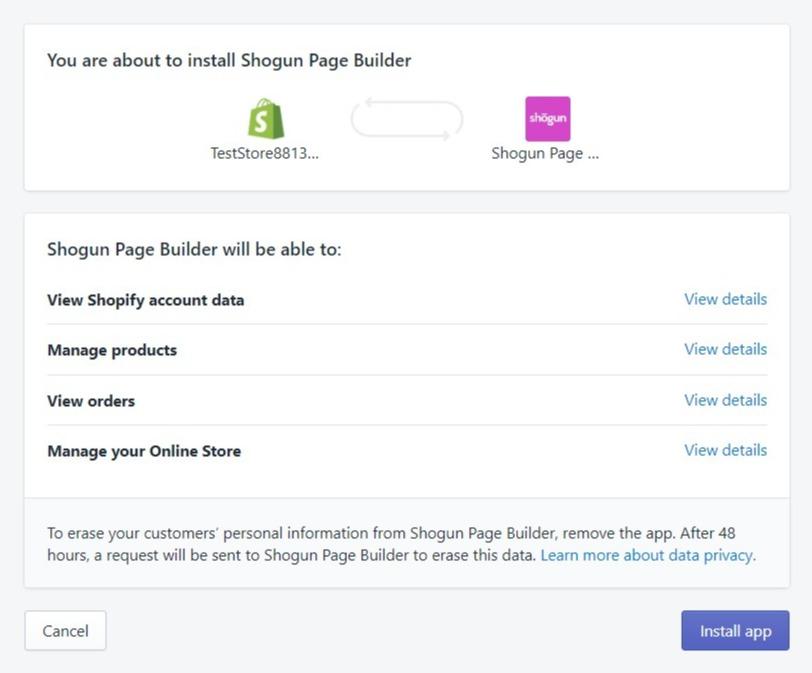This screenshot has width=812, height=673.
Task: Open View details for Shopify account data
Action: click(x=725, y=299)
